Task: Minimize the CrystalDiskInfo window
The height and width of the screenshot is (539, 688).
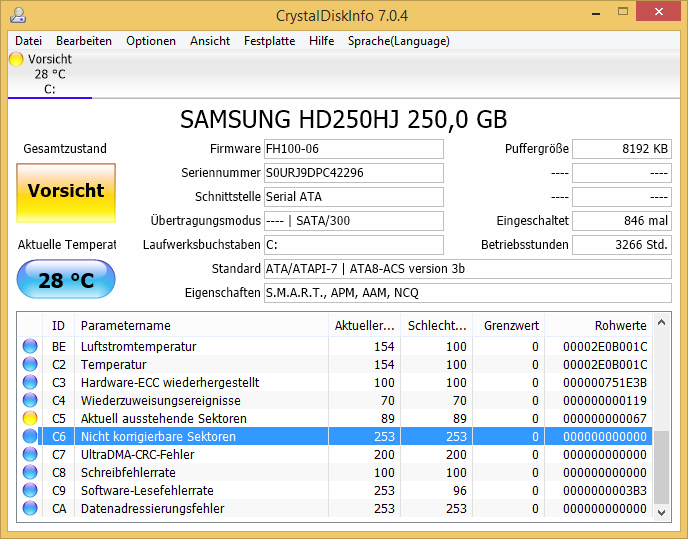Action: point(596,13)
